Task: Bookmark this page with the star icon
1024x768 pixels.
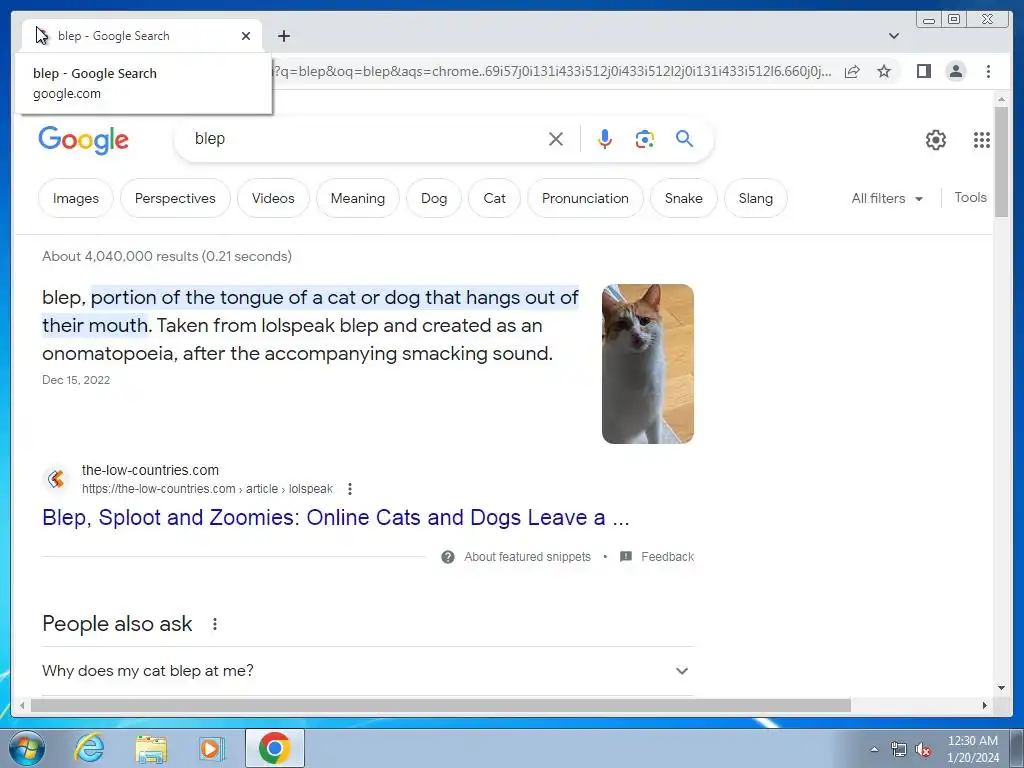Action: point(884,71)
